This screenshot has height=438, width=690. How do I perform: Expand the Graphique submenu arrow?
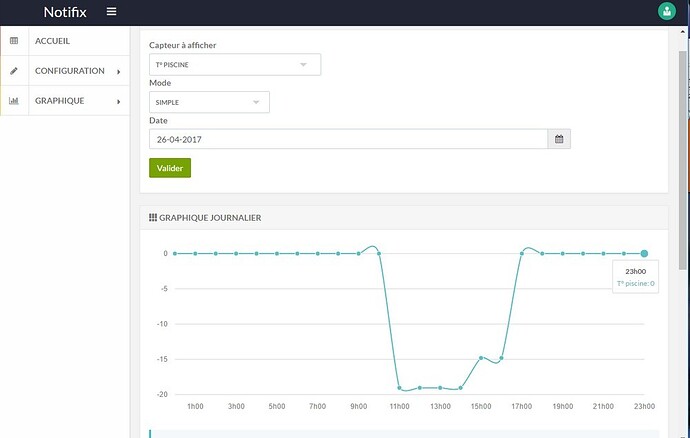tap(118, 102)
